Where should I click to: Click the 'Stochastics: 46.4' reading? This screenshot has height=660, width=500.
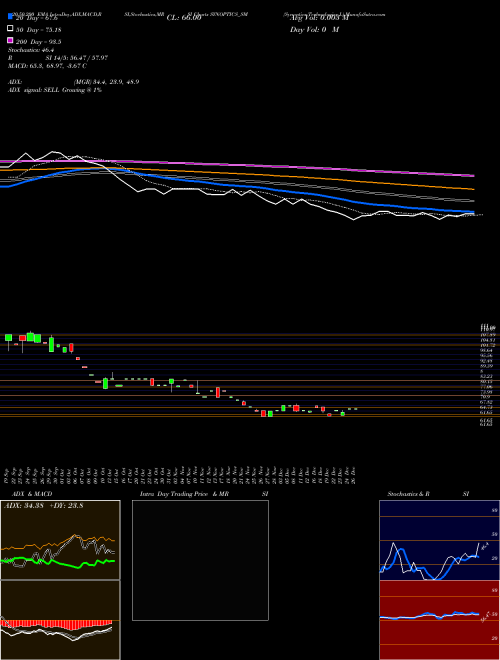pos(29,50)
